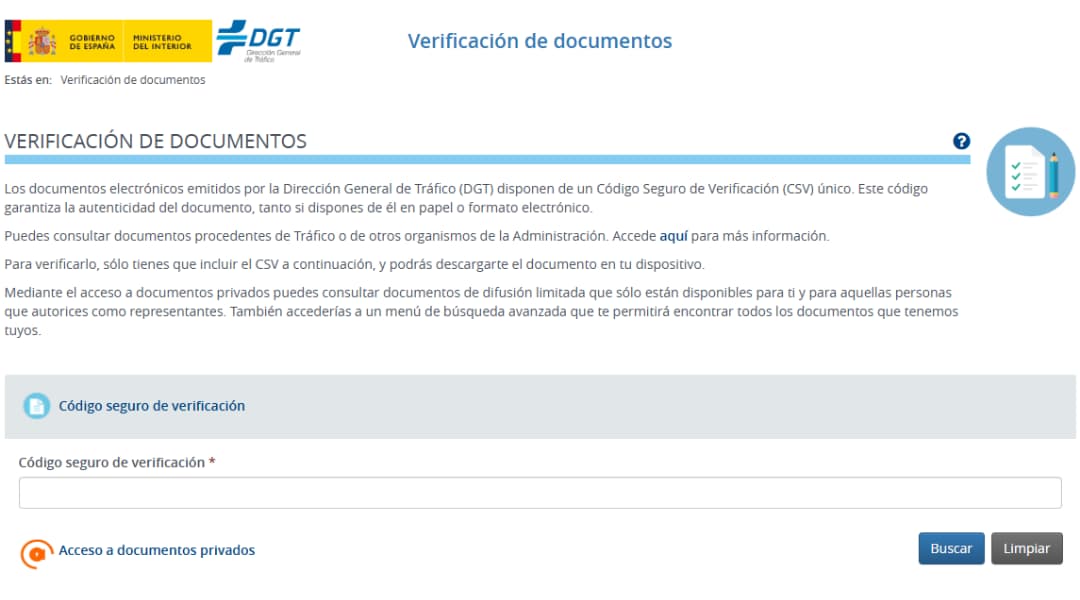Click the paragraph starting 'Los documentos electrónicos'

click(466, 198)
